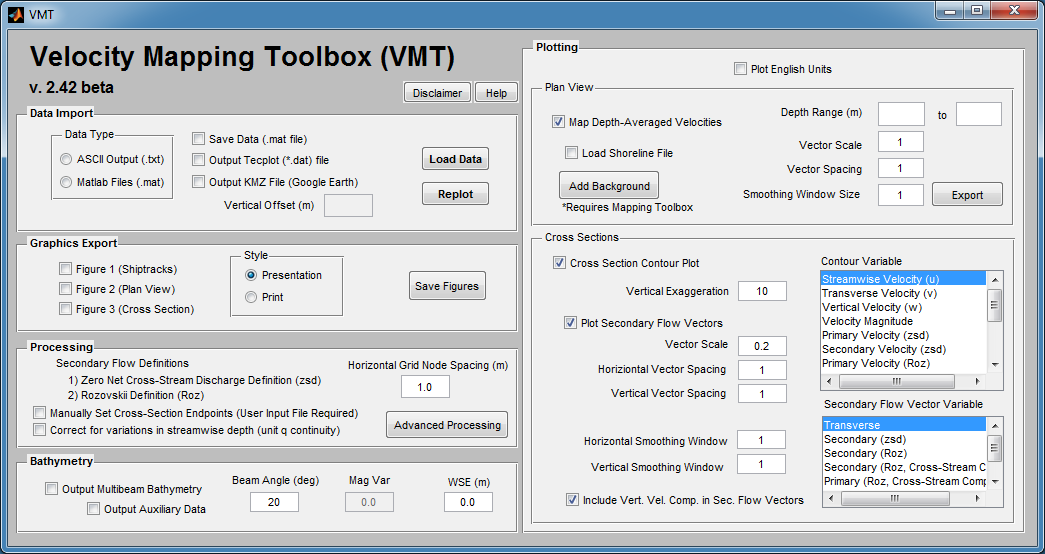This screenshot has height=554, width=1045.
Task: Enable Save Data (.mat file) checkbox
Action: click(200, 139)
